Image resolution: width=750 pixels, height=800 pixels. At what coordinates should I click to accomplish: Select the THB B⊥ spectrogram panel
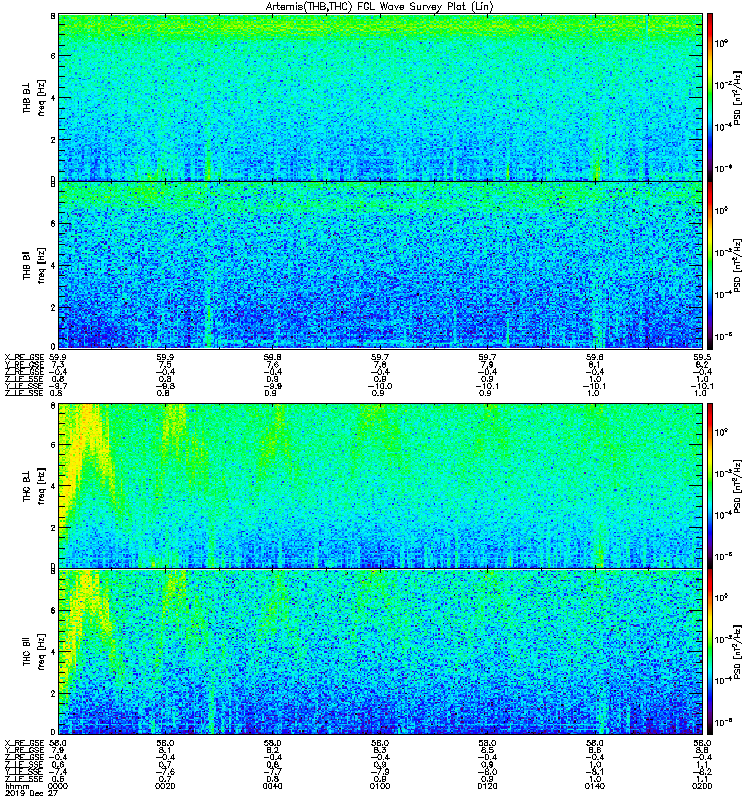click(380, 97)
